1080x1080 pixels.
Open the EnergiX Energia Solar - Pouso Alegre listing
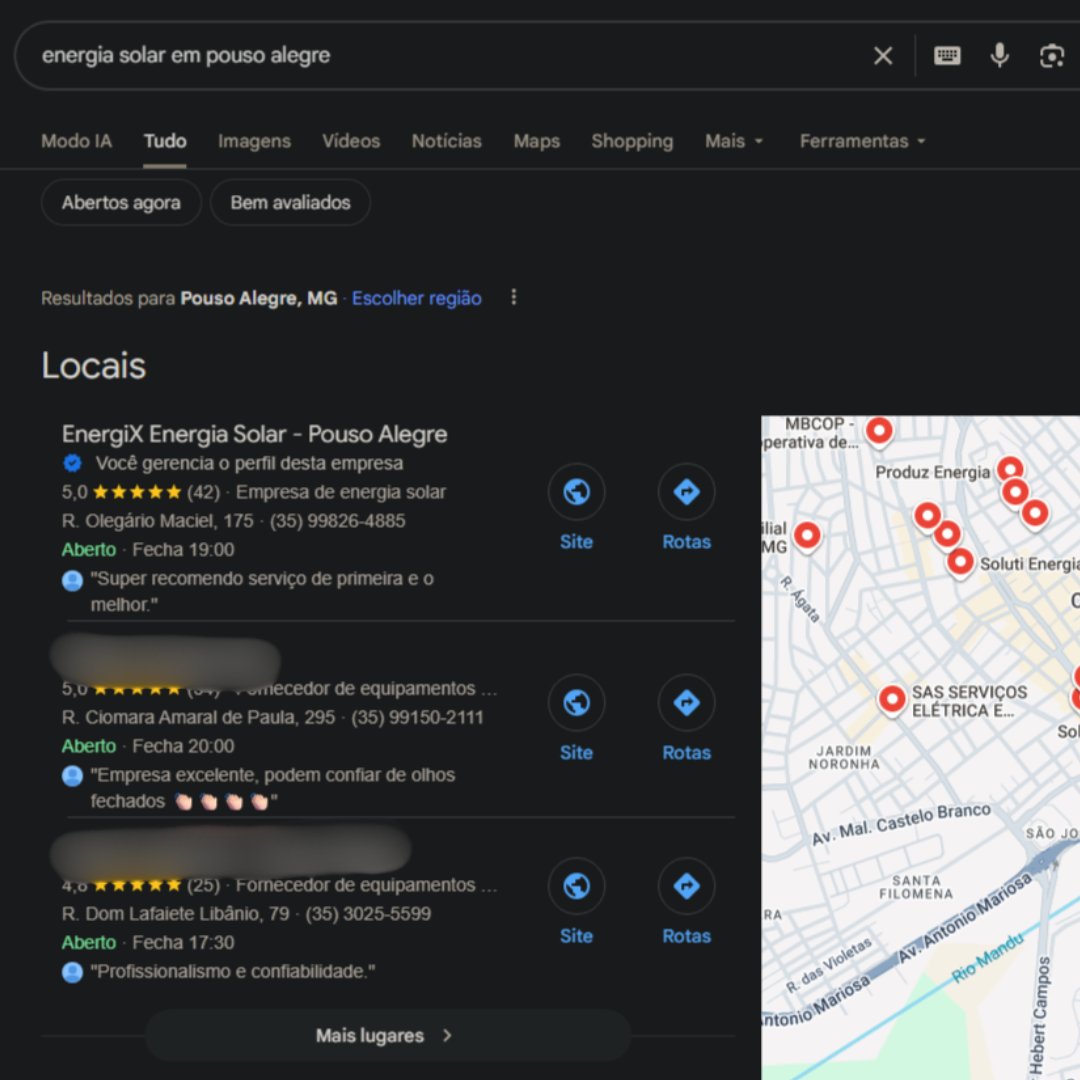point(254,434)
